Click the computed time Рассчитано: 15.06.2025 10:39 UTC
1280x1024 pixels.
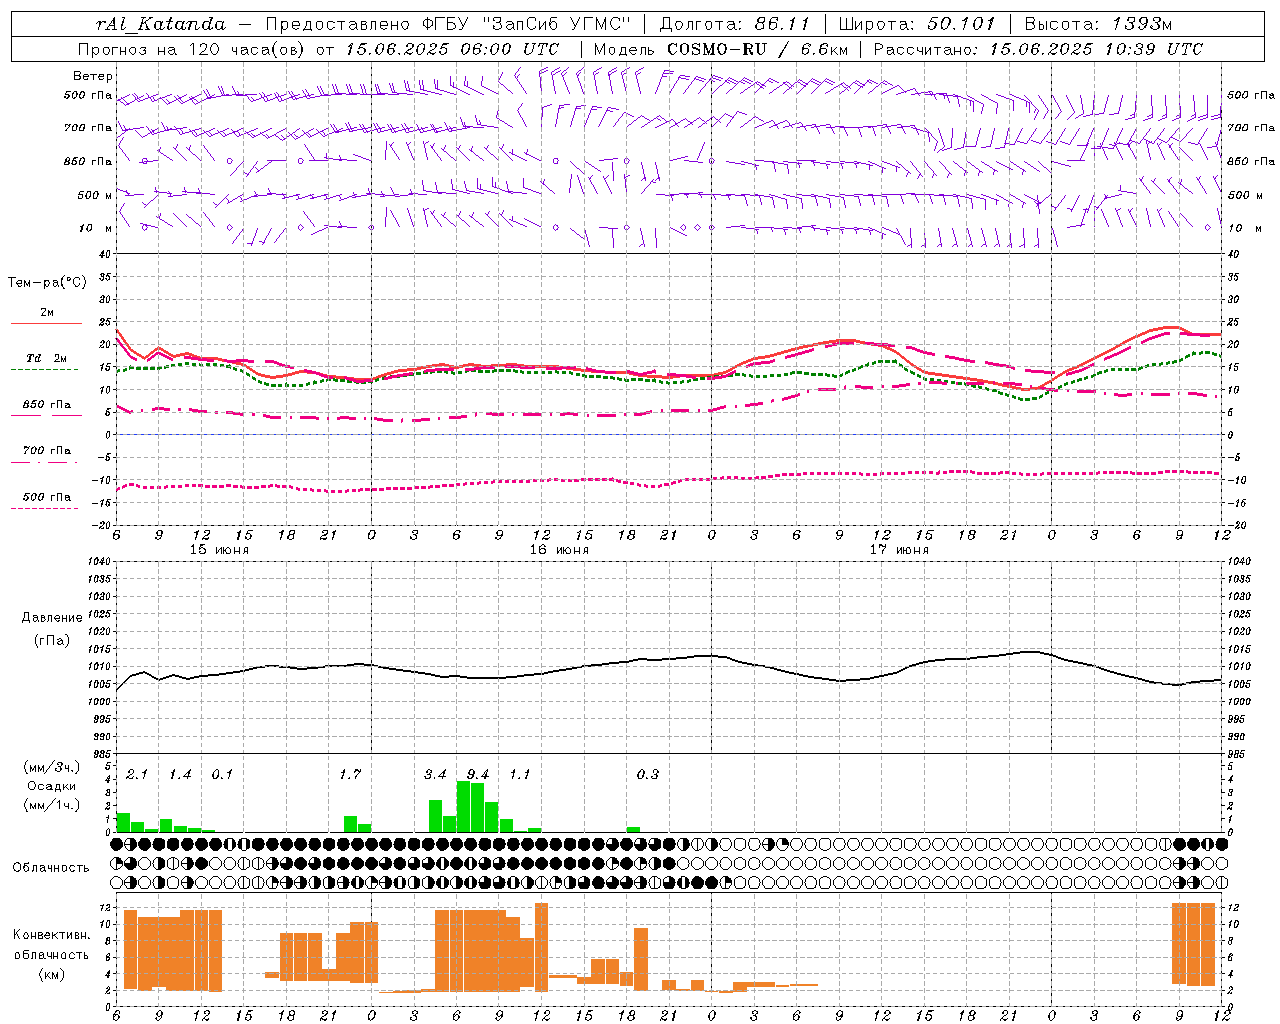[1038, 49]
